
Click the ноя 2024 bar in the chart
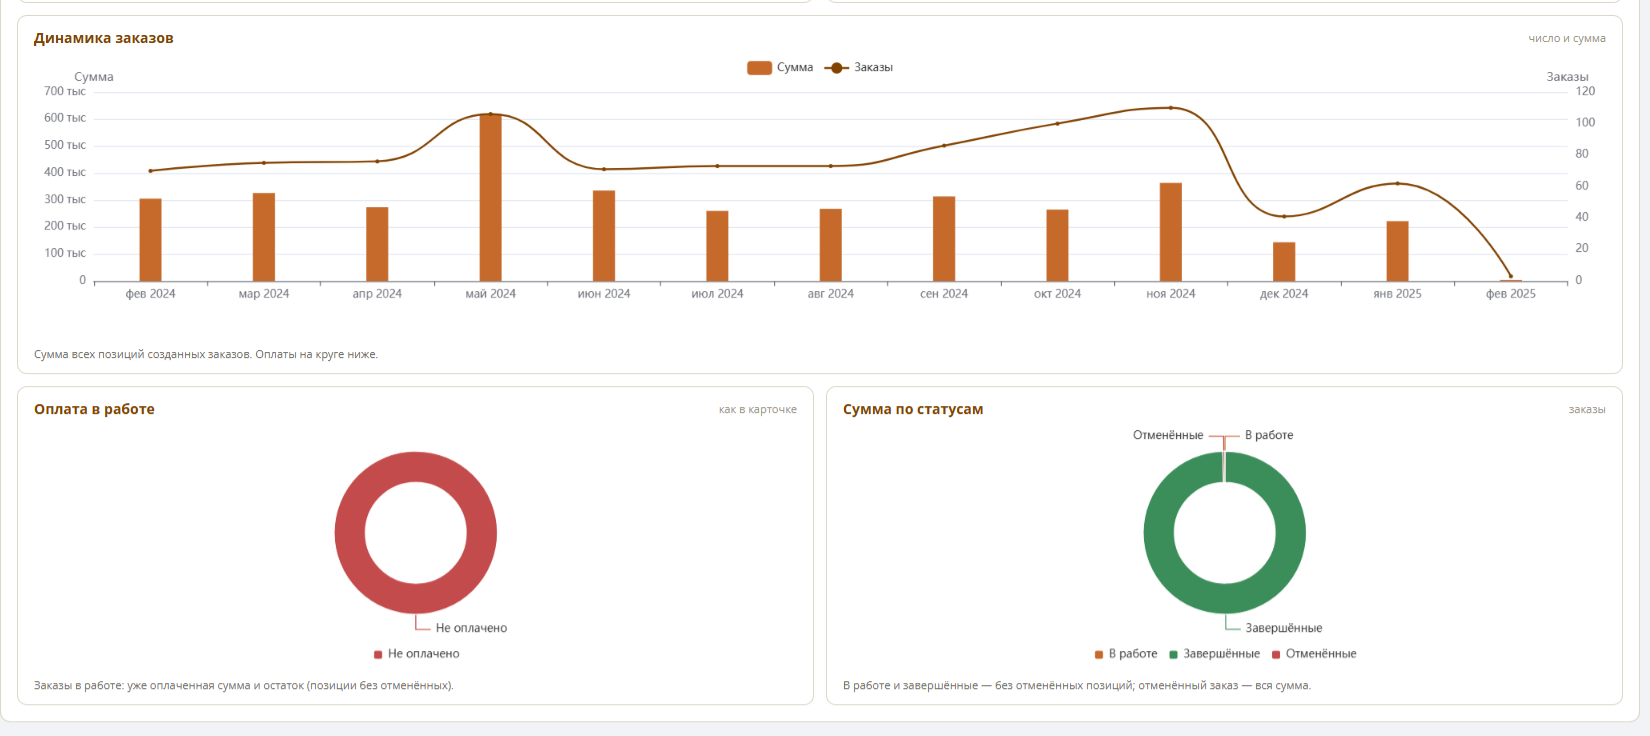point(1171,232)
